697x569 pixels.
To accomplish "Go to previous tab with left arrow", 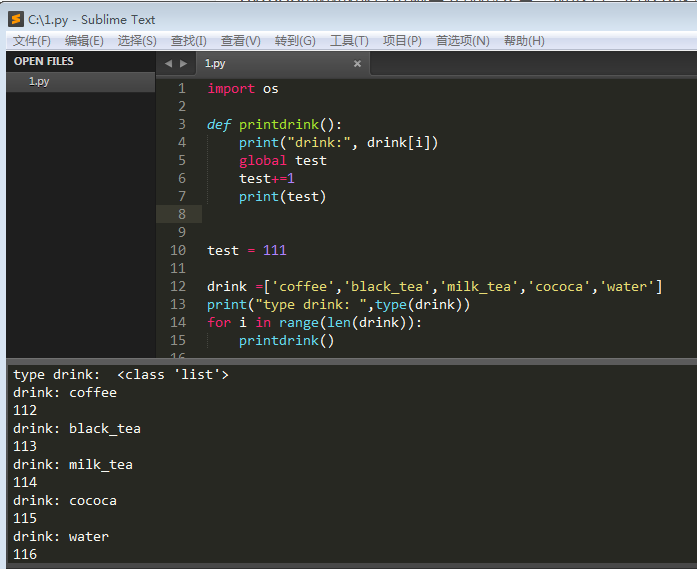I will 168,64.
